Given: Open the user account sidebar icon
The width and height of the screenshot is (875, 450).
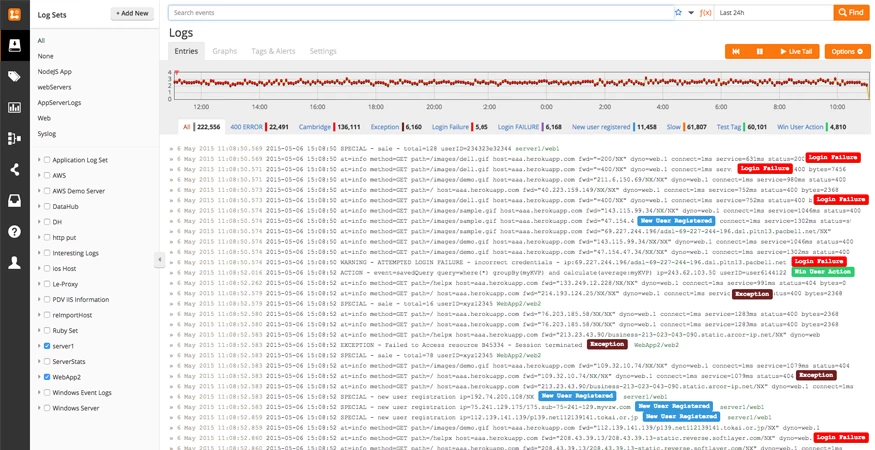Looking at the screenshot, I should click(15, 263).
